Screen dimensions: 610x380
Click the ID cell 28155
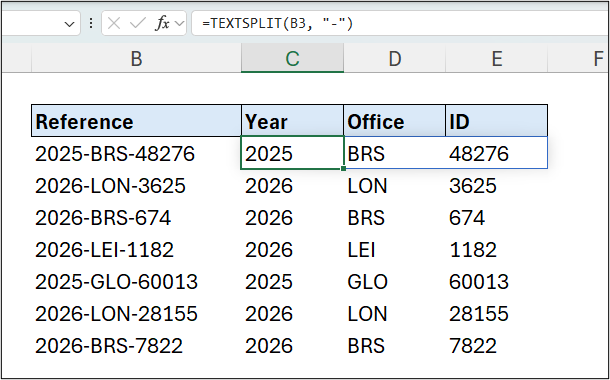[x=496, y=313]
